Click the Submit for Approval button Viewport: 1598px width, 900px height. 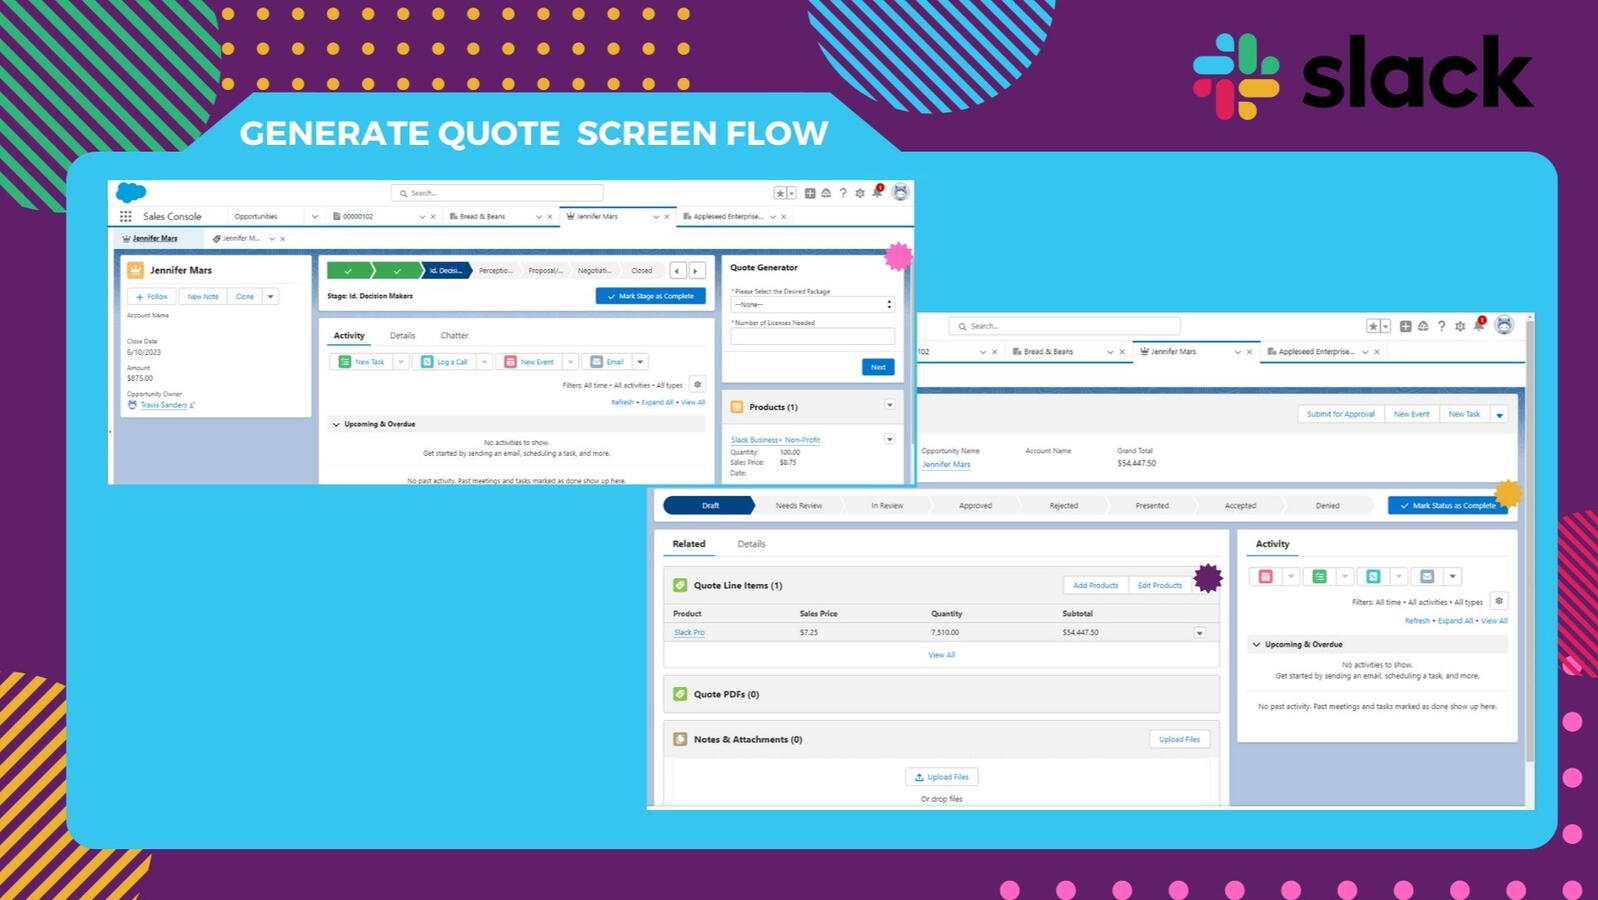click(x=1340, y=414)
